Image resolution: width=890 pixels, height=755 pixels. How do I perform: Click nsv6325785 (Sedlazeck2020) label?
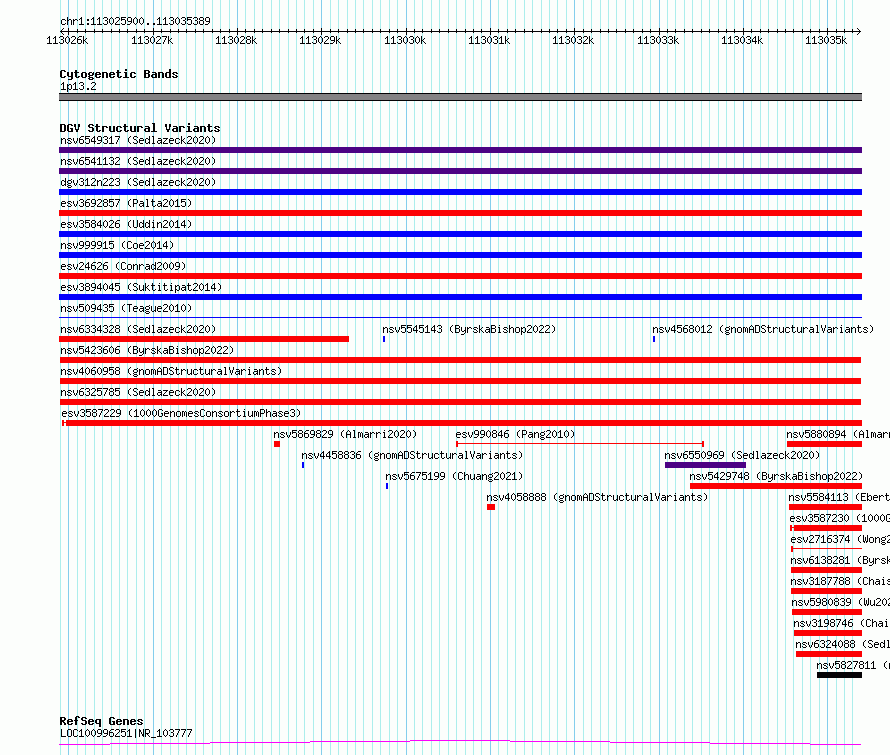138,392
